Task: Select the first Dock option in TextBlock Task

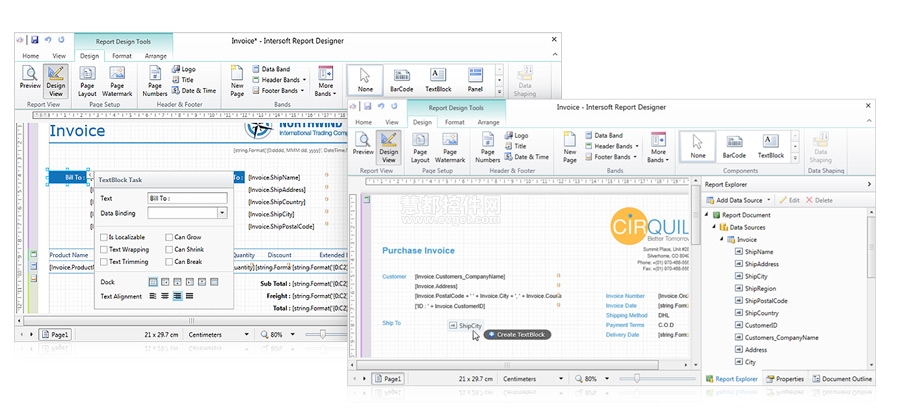Action: [153, 282]
